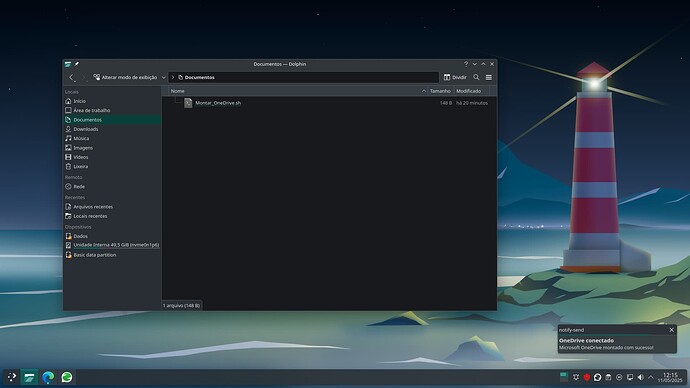690x388 pixels.
Task: Open the Dolphin search magnifier icon
Action: coord(476,77)
